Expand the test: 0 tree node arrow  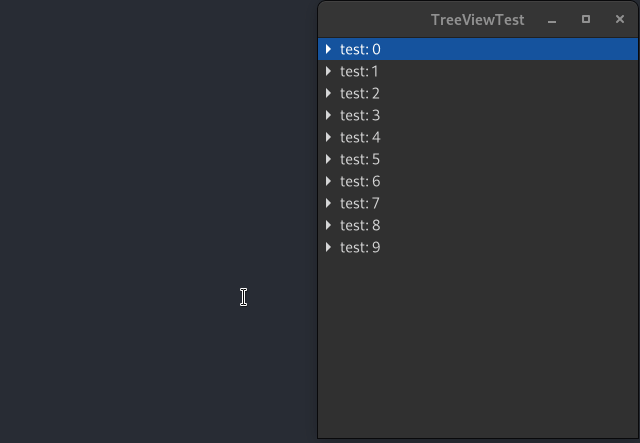click(x=329, y=49)
